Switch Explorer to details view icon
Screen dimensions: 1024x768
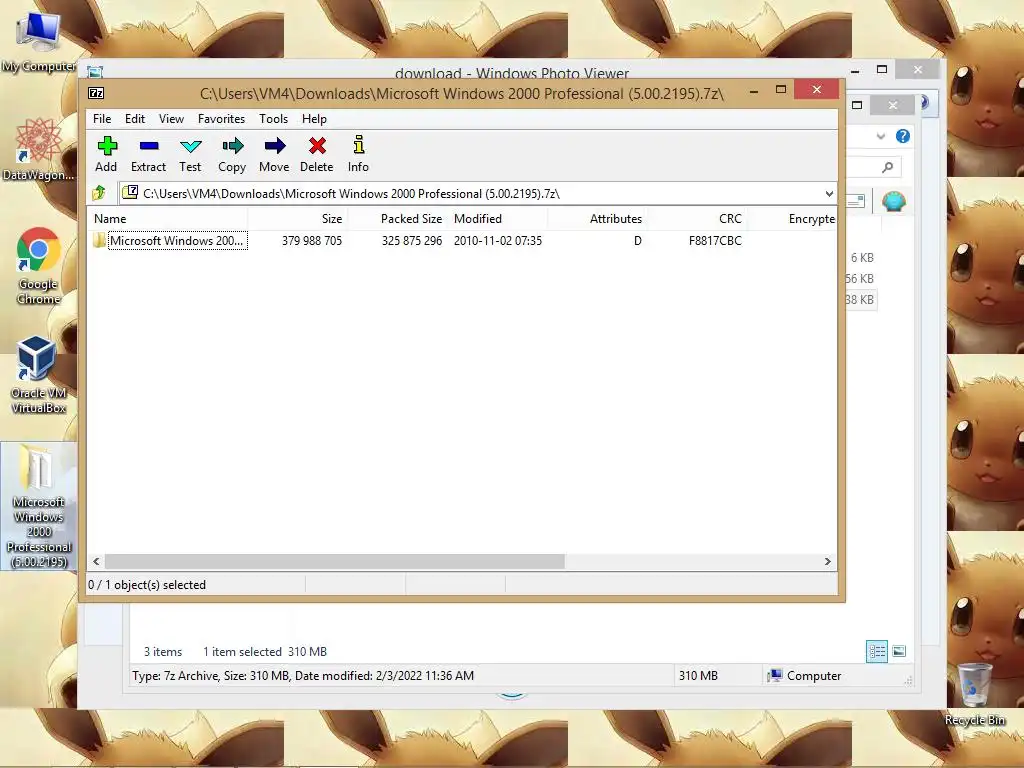[x=876, y=651]
